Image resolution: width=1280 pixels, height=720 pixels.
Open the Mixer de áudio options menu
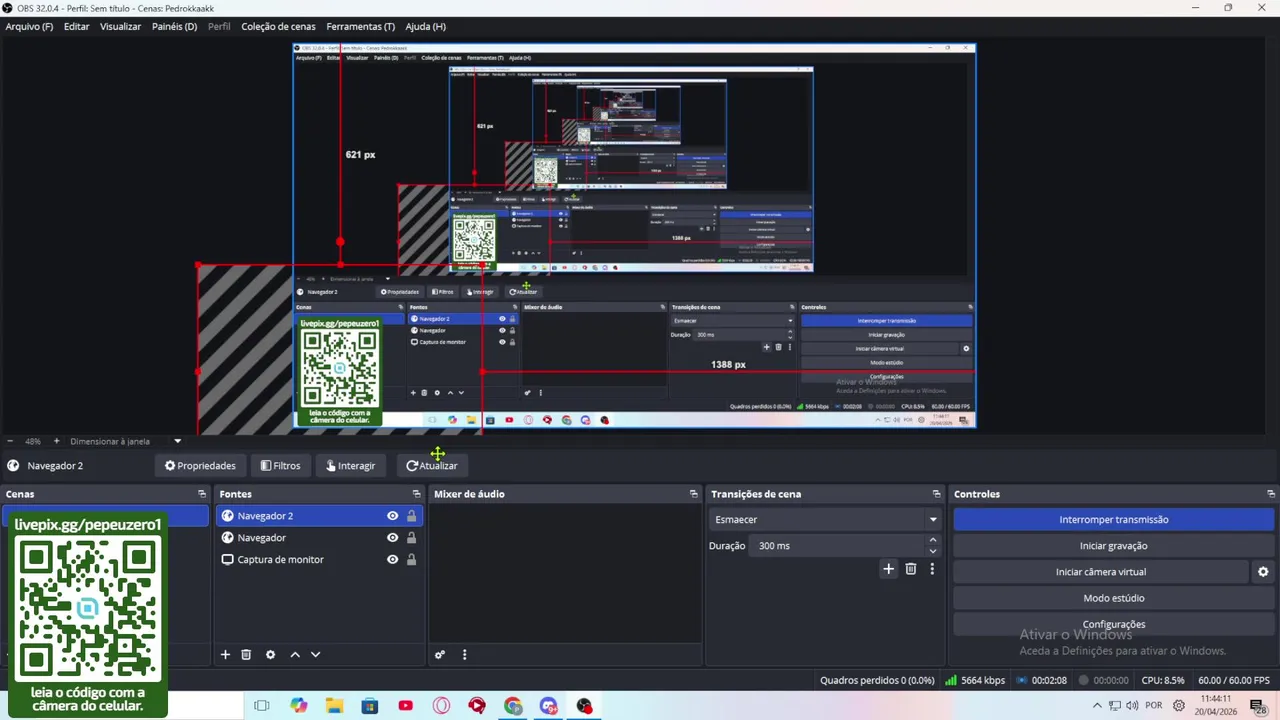pyautogui.click(x=464, y=655)
